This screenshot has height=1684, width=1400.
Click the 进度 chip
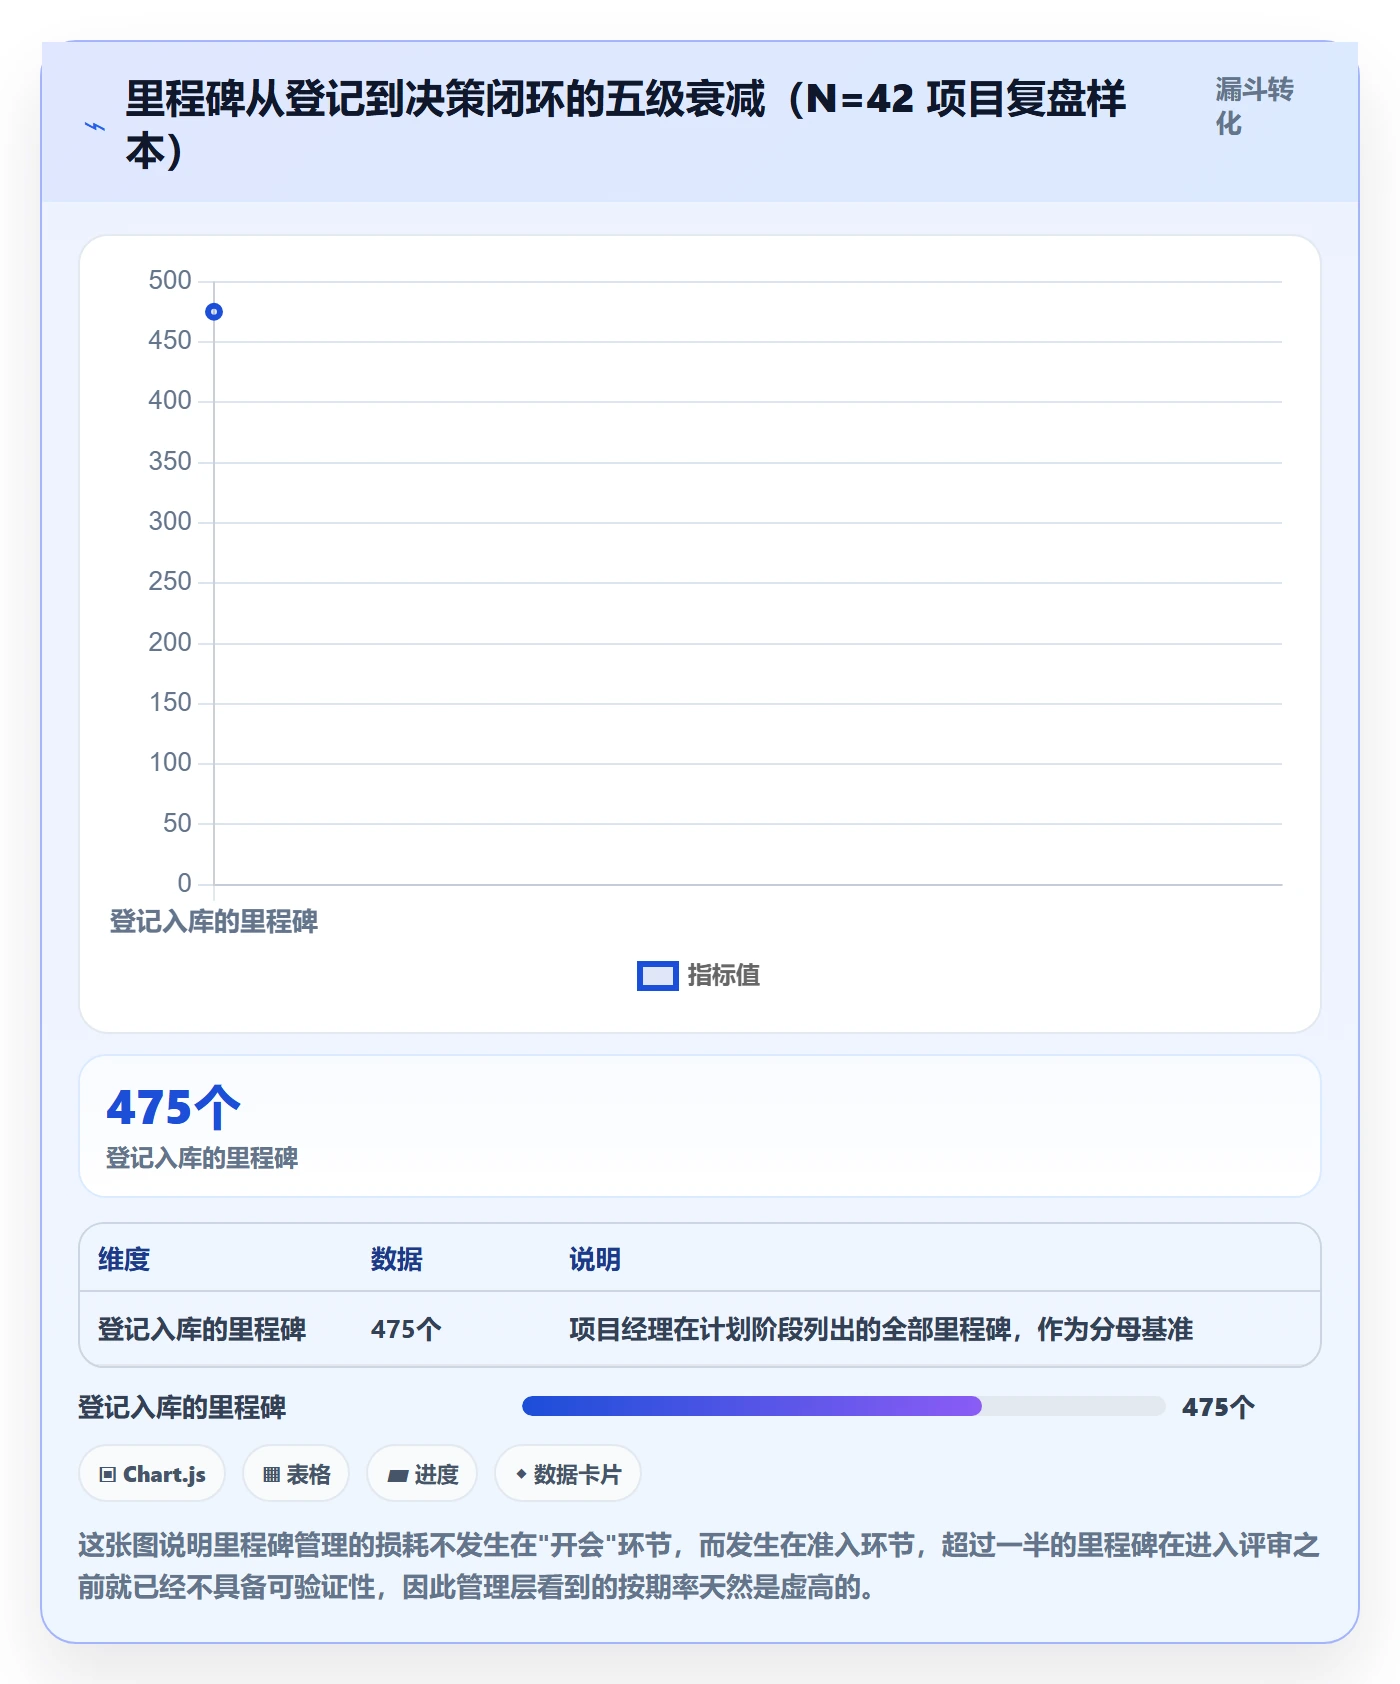422,1474
